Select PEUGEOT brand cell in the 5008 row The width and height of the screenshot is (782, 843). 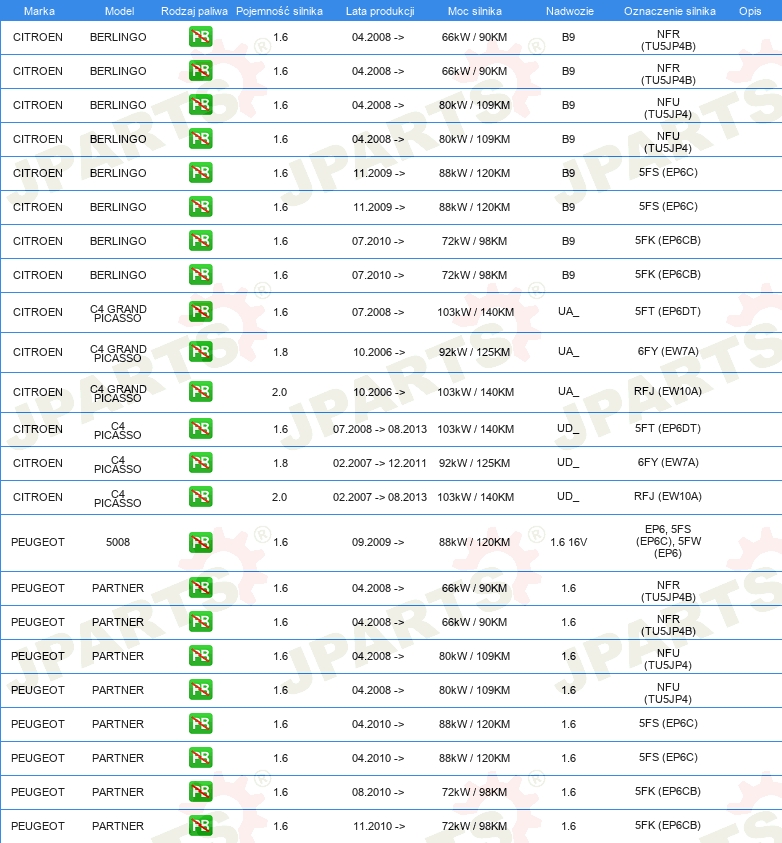(38, 542)
